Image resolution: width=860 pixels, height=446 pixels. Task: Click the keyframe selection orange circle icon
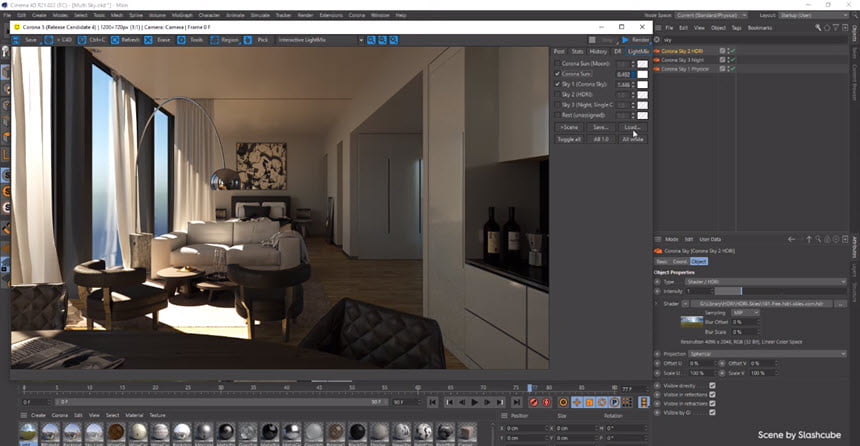click(x=563, y=402)
